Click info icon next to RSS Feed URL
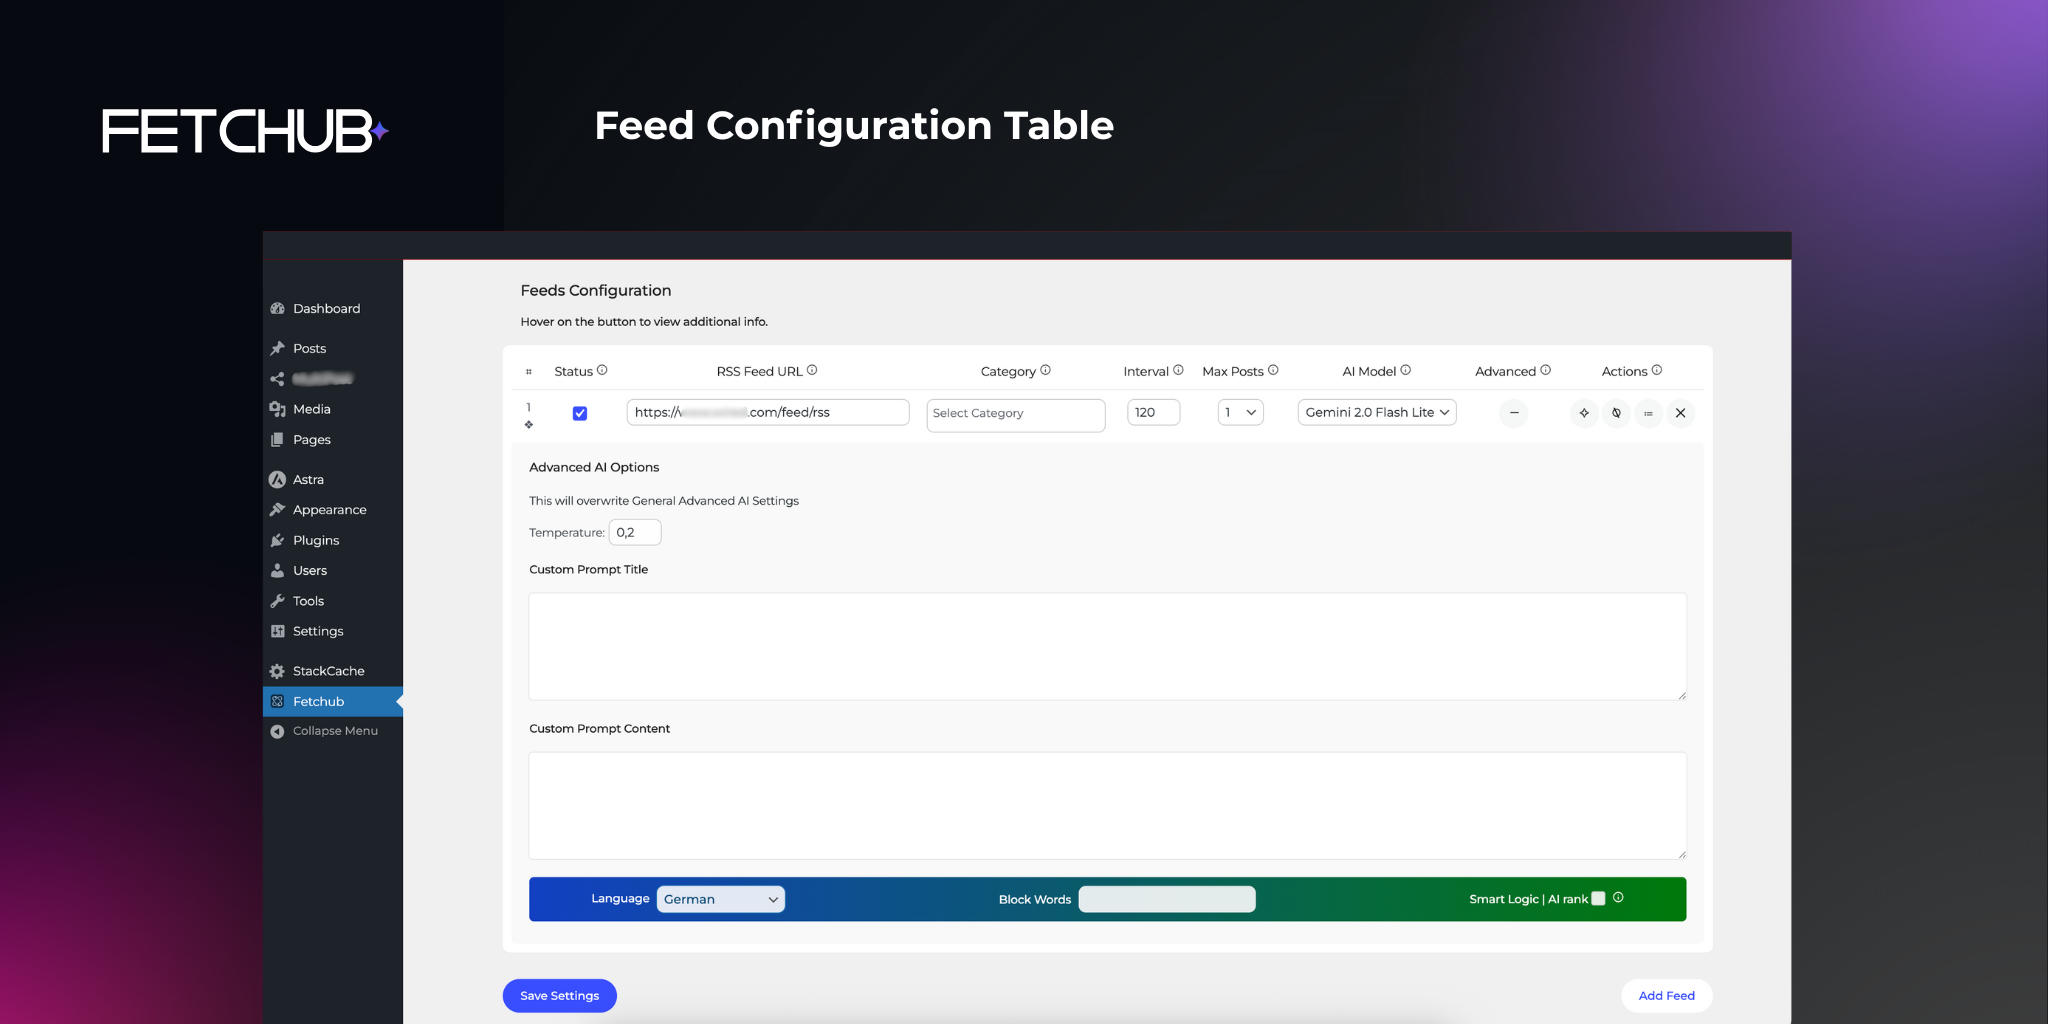The image size is (2048, 1024). point(812,370)
